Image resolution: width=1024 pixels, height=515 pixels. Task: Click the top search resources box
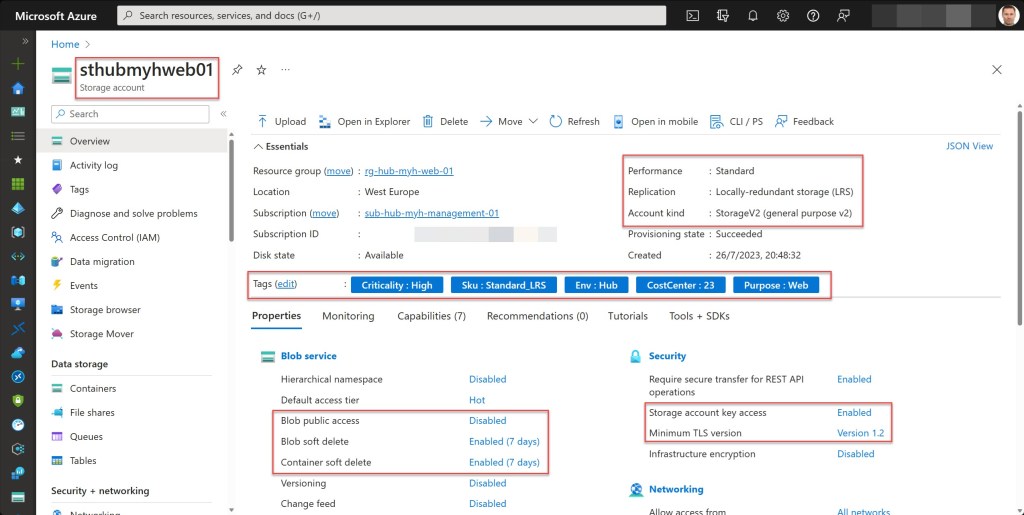pyautogui.click(x=390, y=15)
